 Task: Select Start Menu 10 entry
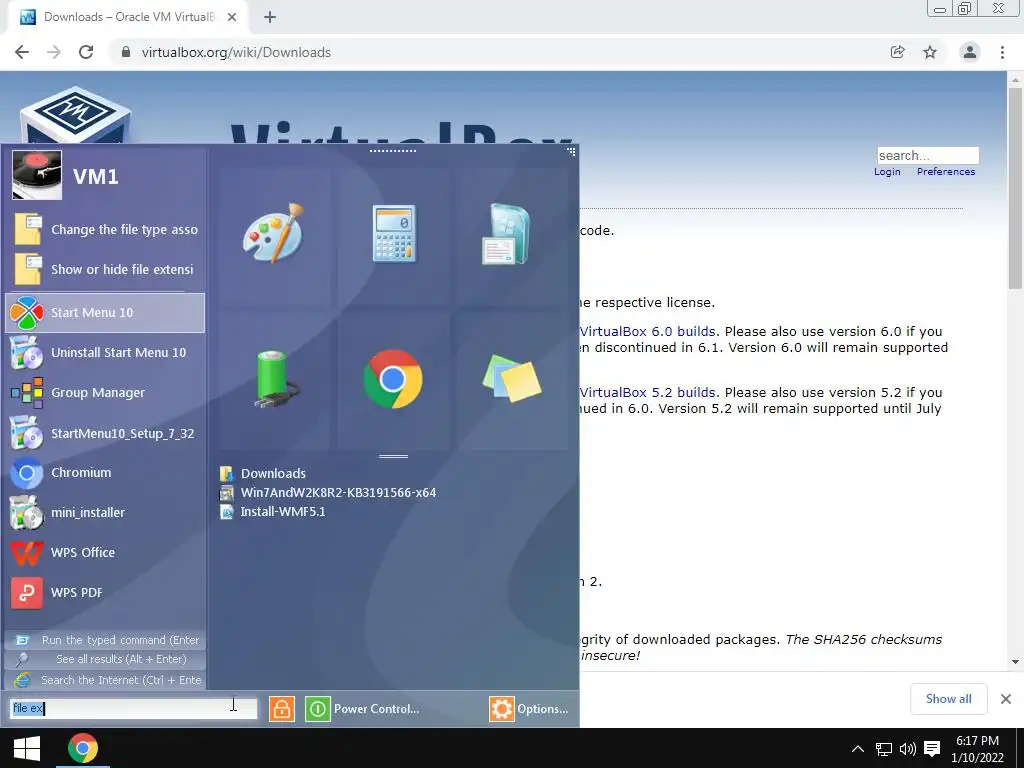pyautogui.click(x=105, y=313)
